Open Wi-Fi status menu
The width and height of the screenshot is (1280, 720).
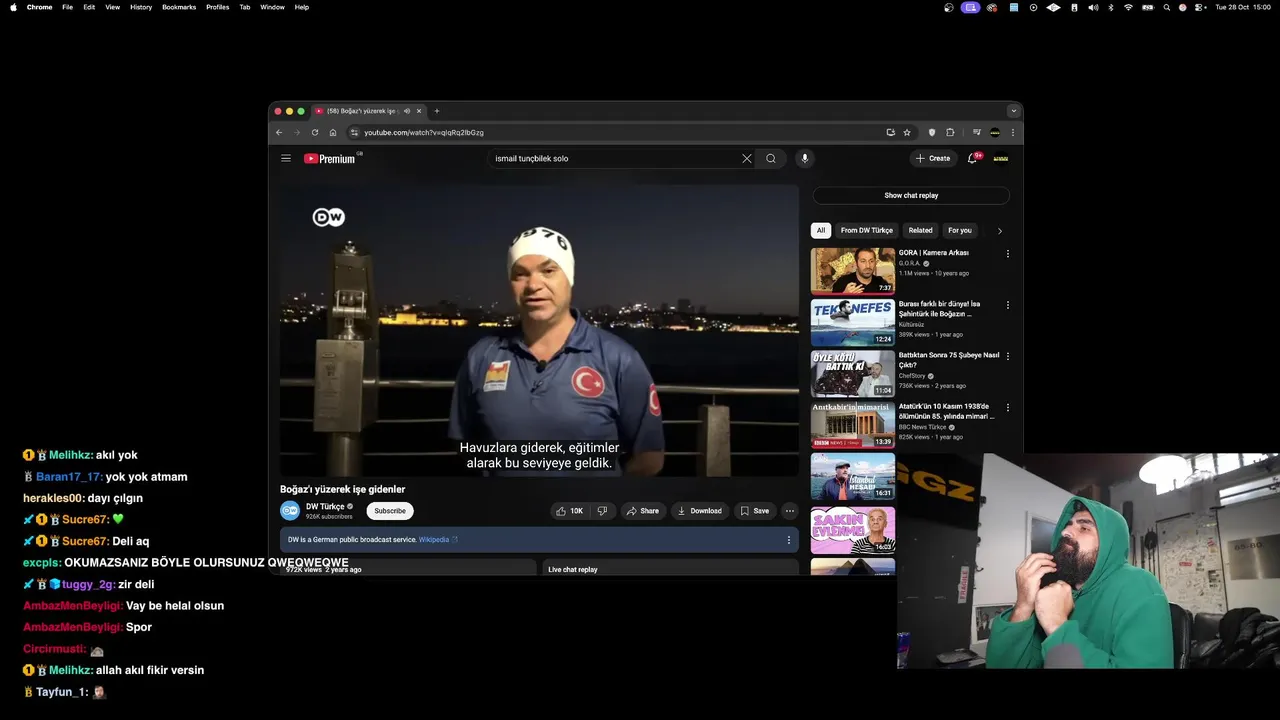point(1128,7)
